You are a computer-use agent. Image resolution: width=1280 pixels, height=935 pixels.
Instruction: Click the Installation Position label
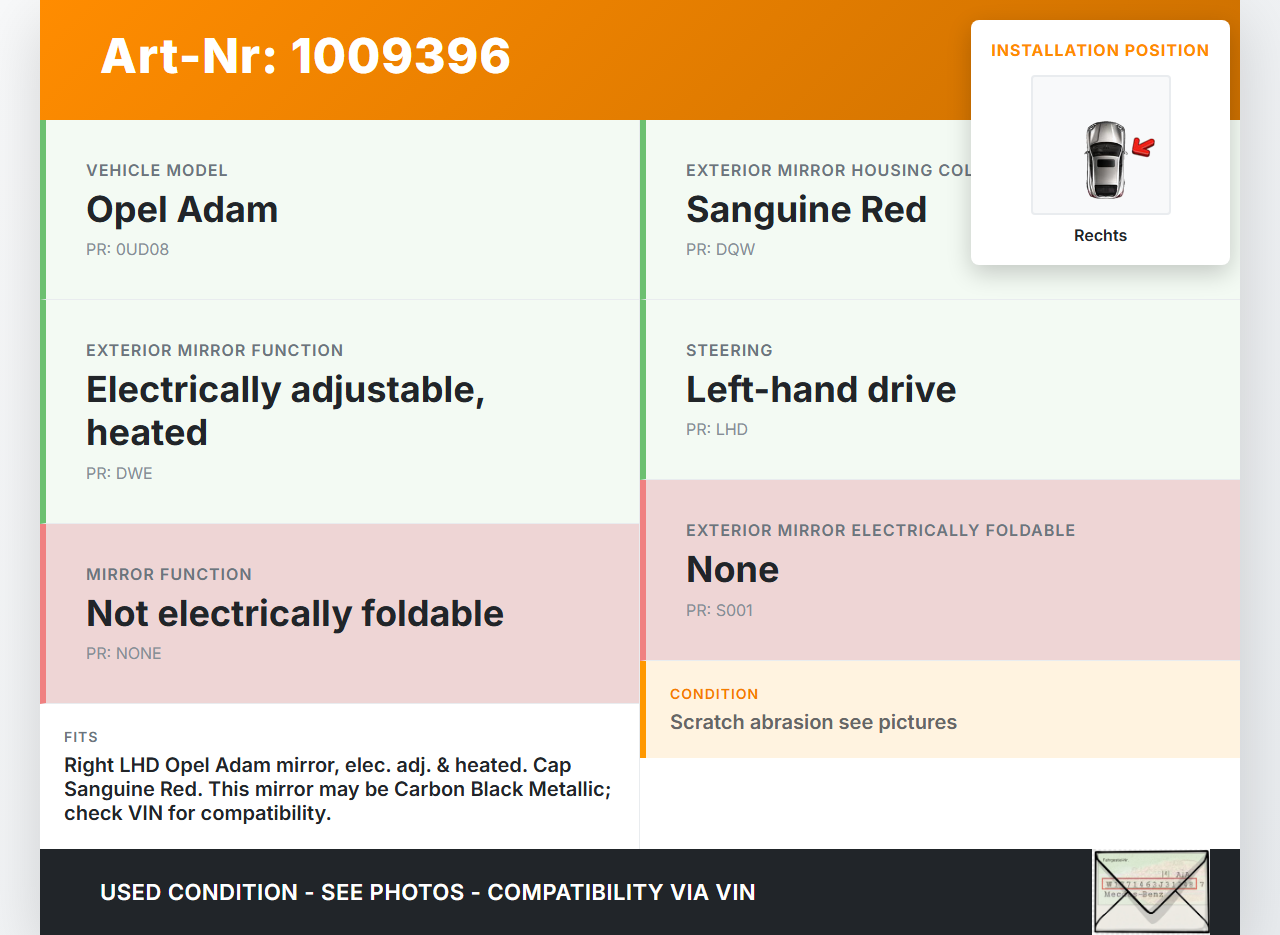[1100, 50]
